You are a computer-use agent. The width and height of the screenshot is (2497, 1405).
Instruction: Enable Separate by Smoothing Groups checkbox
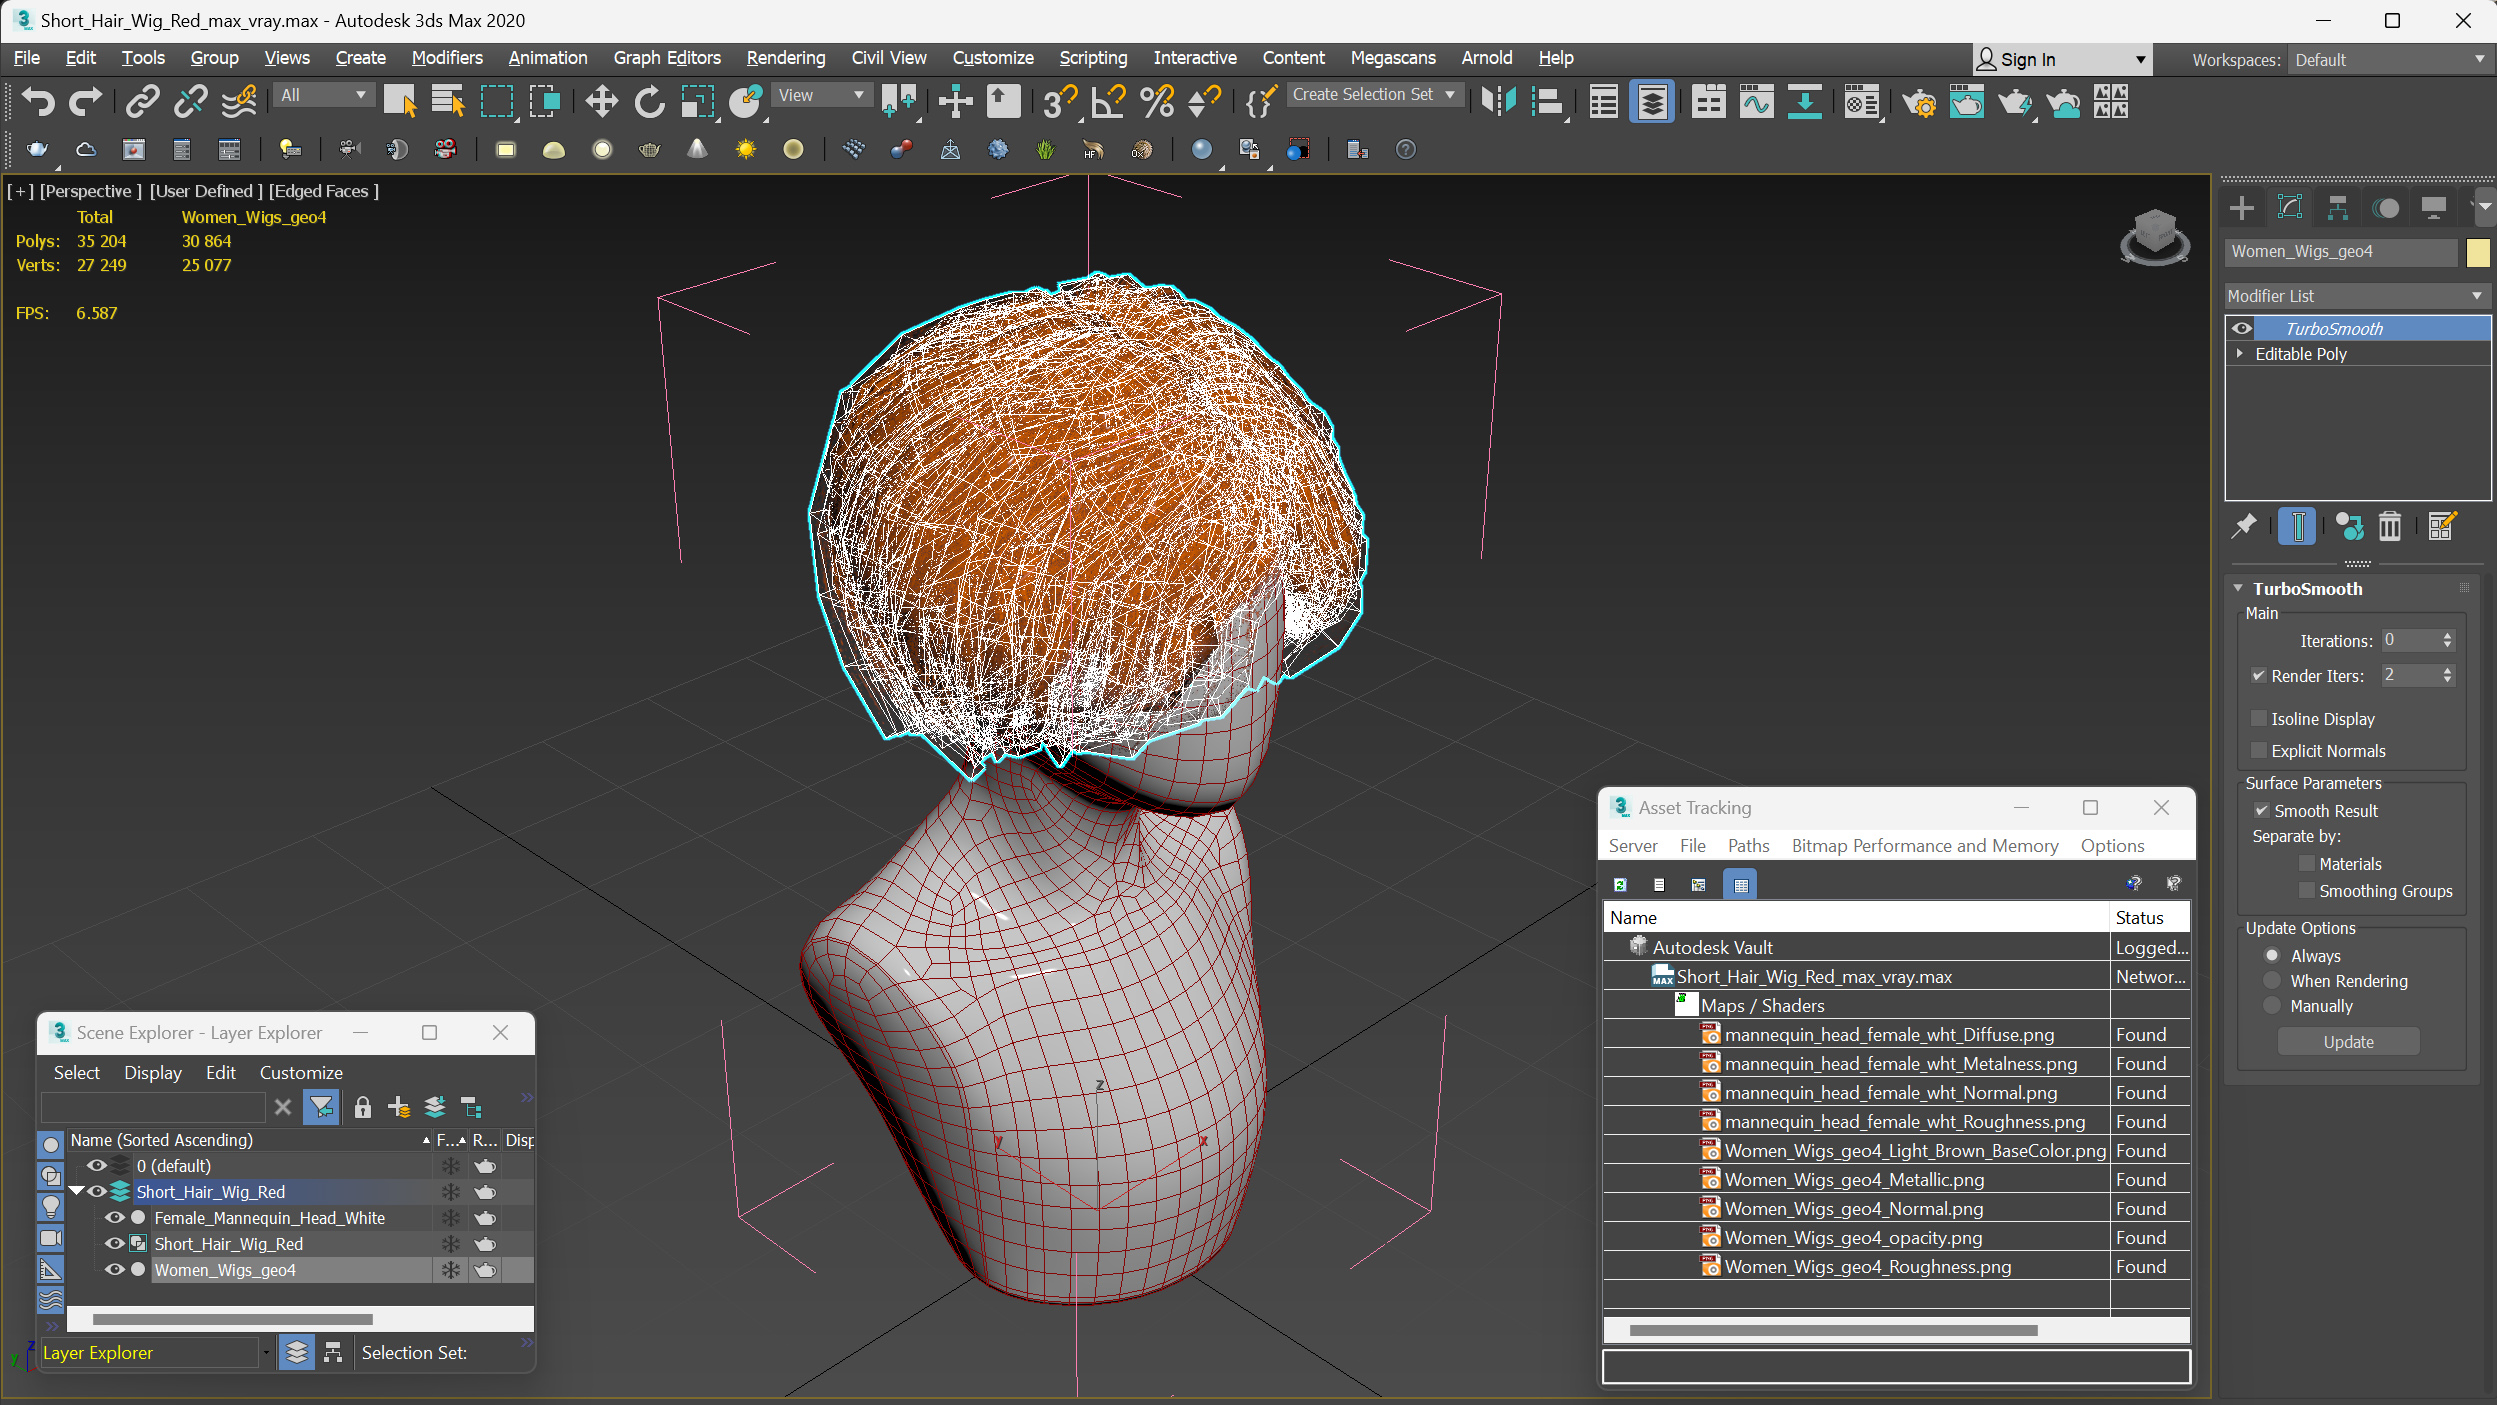(x=2306, y=890)
